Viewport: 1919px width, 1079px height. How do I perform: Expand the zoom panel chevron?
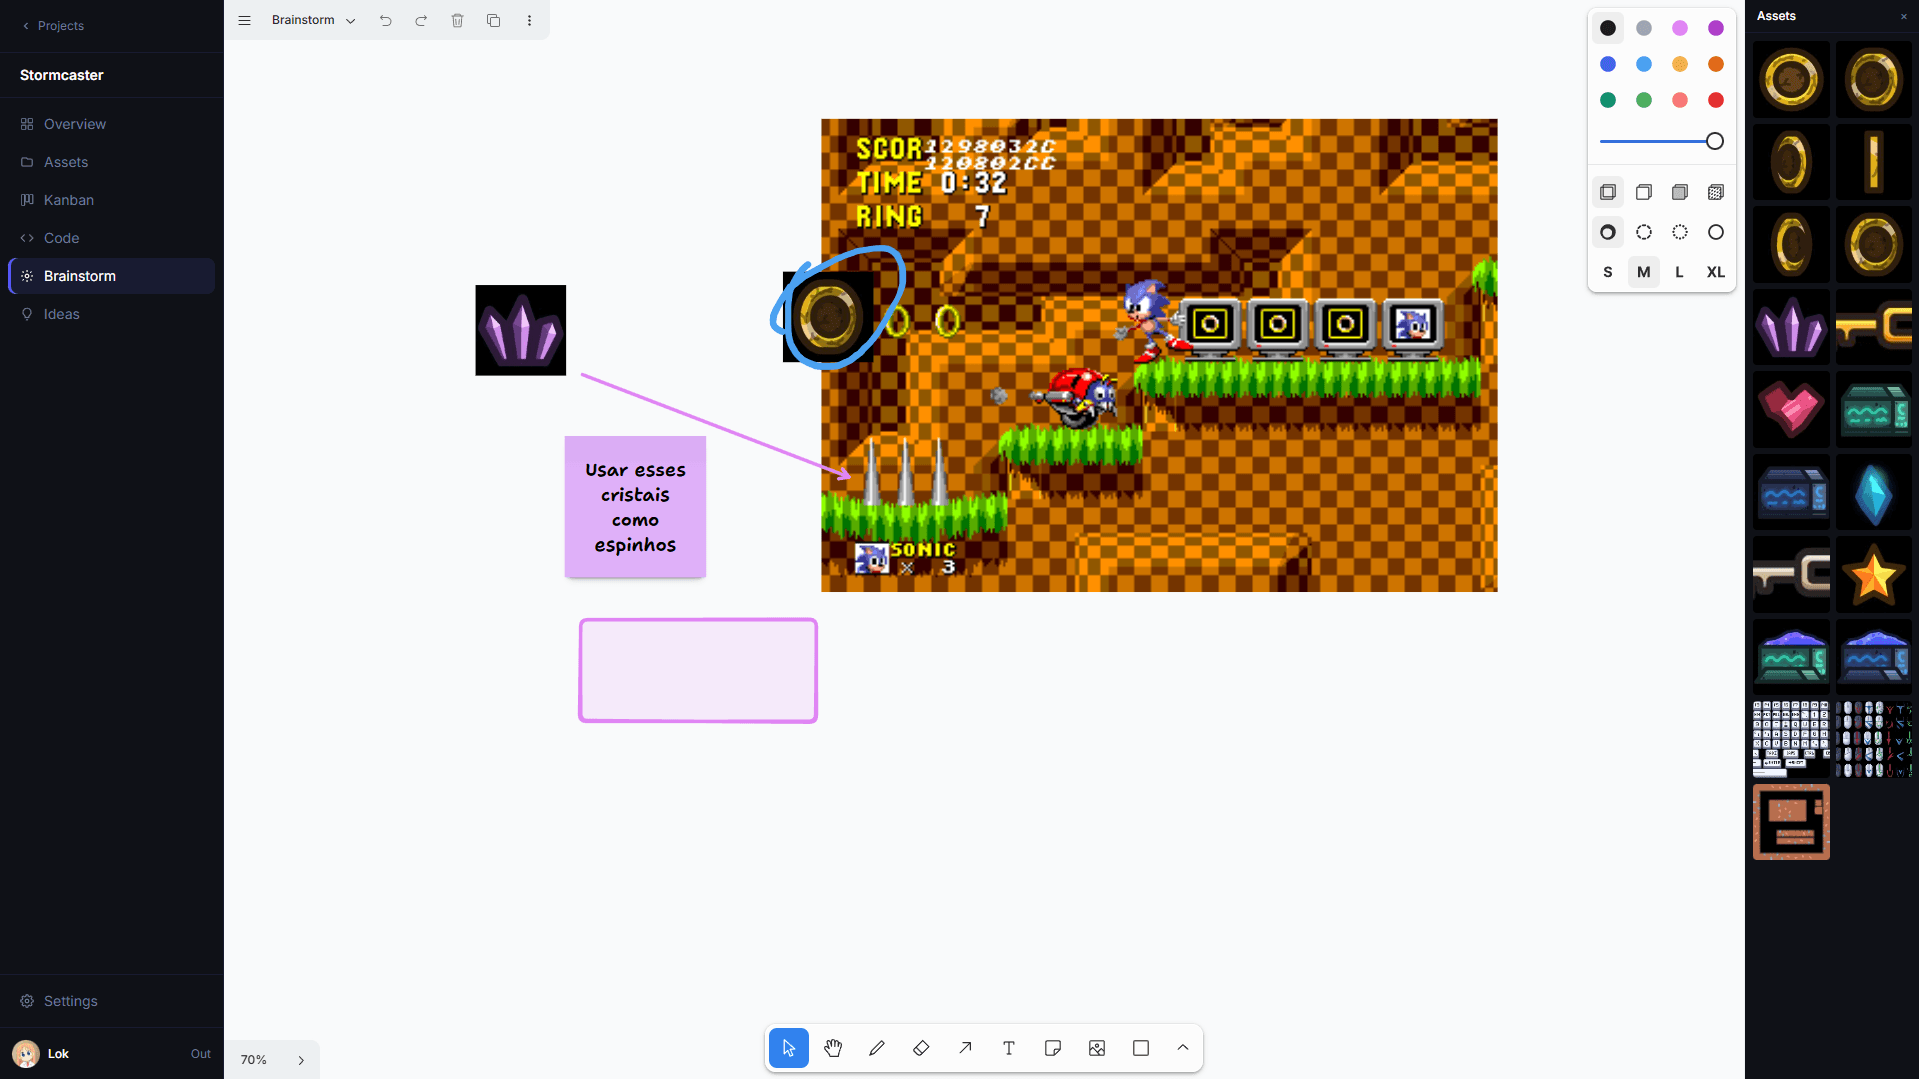click(301, 1060)
